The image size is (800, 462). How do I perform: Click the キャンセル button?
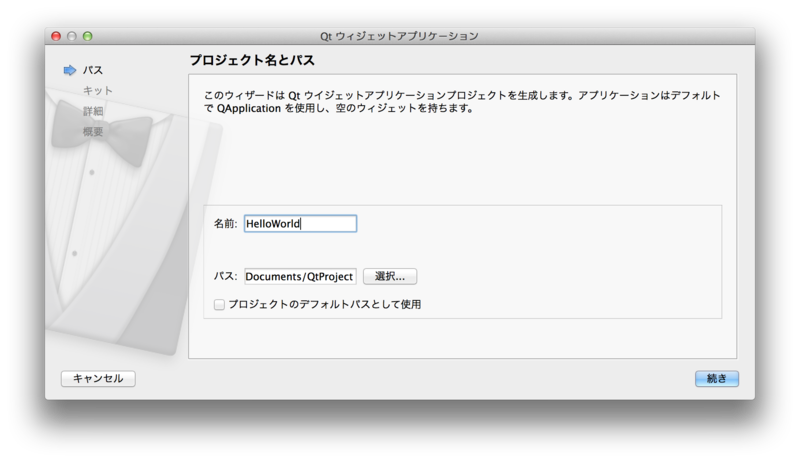[x=98, y=378]
